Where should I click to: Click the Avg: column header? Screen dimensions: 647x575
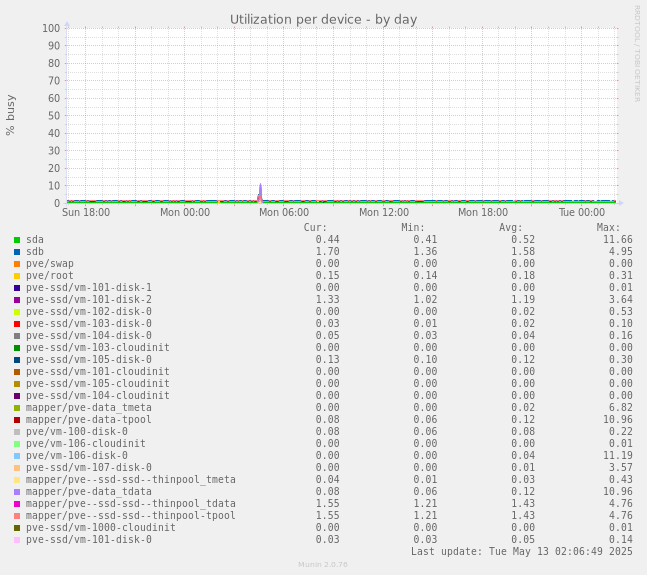coord(510,228)
